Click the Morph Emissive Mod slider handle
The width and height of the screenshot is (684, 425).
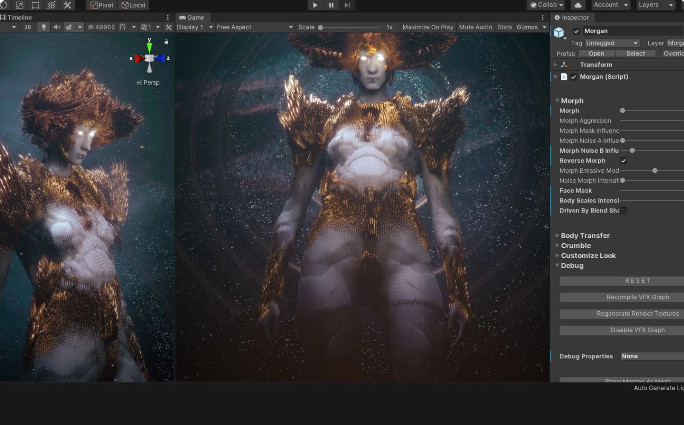pyautogui.click(x=654, y=171)
